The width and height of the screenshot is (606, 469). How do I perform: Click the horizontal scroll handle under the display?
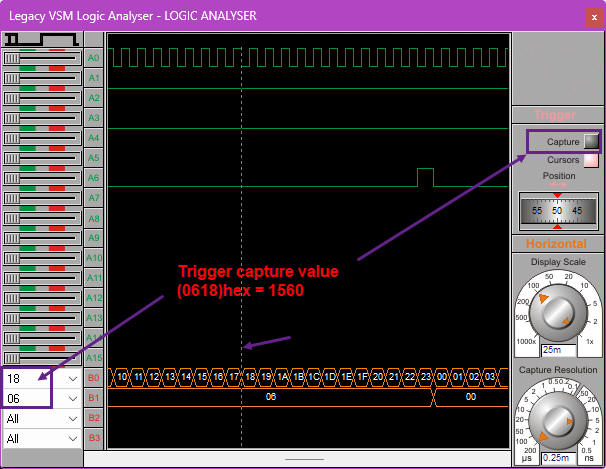click(304, 459)
